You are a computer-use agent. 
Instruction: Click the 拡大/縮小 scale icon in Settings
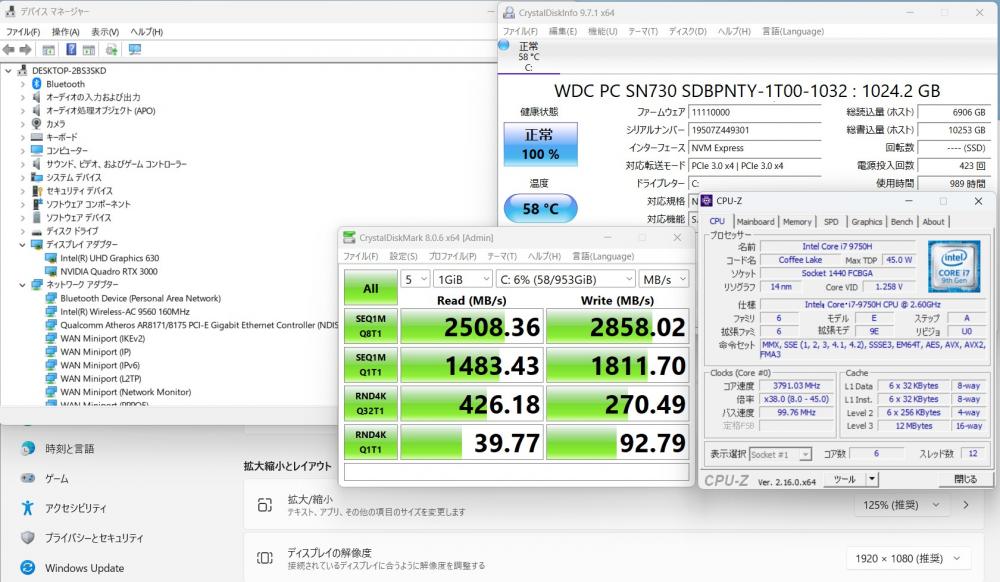[265, 506]
